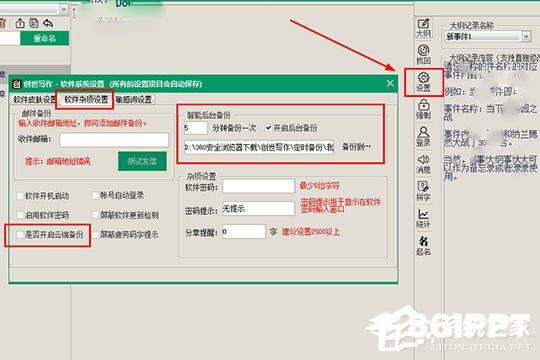The image size is (540, 360).
Task: Click the 分享提醒 word count field
Action: click(243, 232)
